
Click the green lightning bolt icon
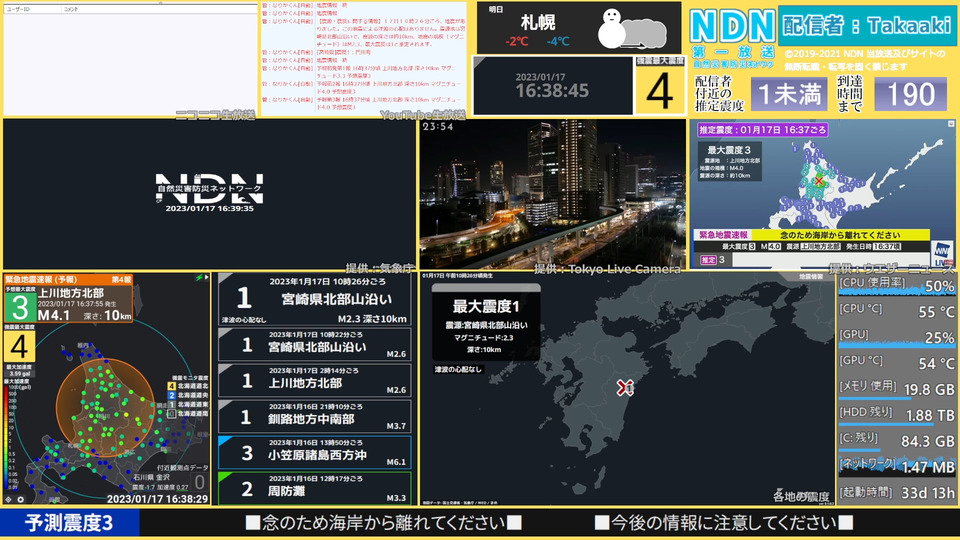pos(199,278)
